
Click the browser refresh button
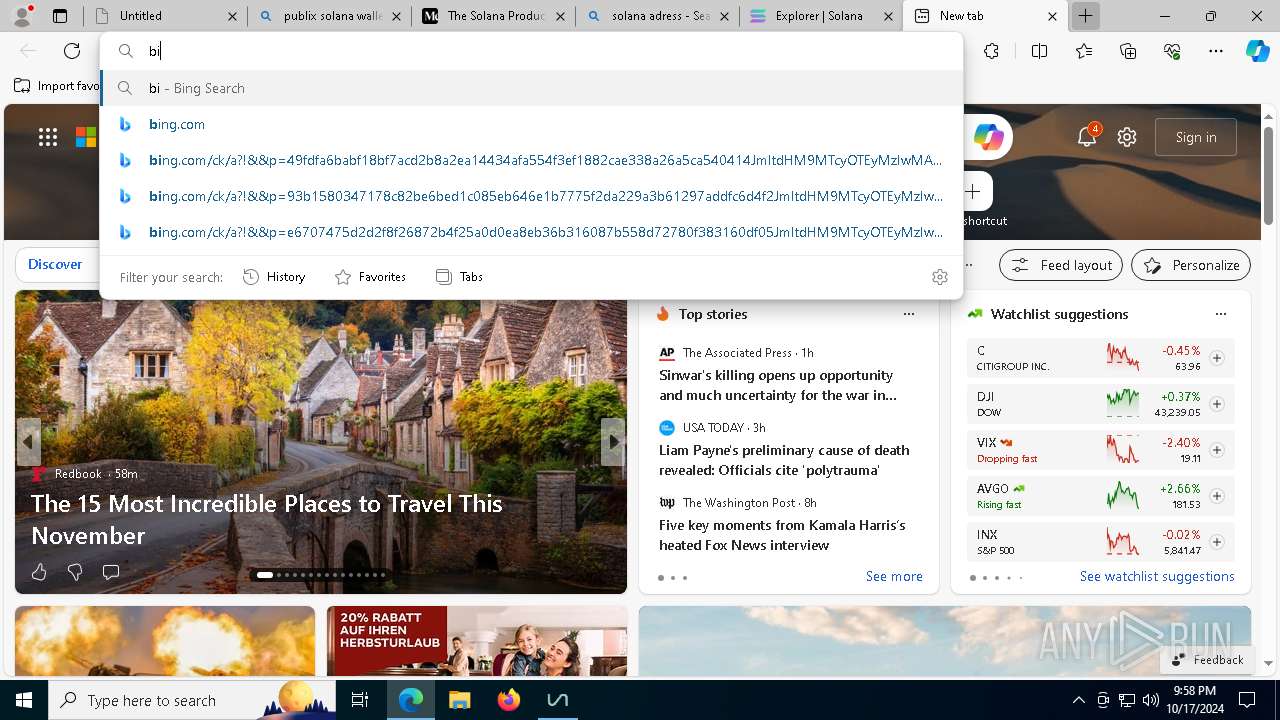72,51
